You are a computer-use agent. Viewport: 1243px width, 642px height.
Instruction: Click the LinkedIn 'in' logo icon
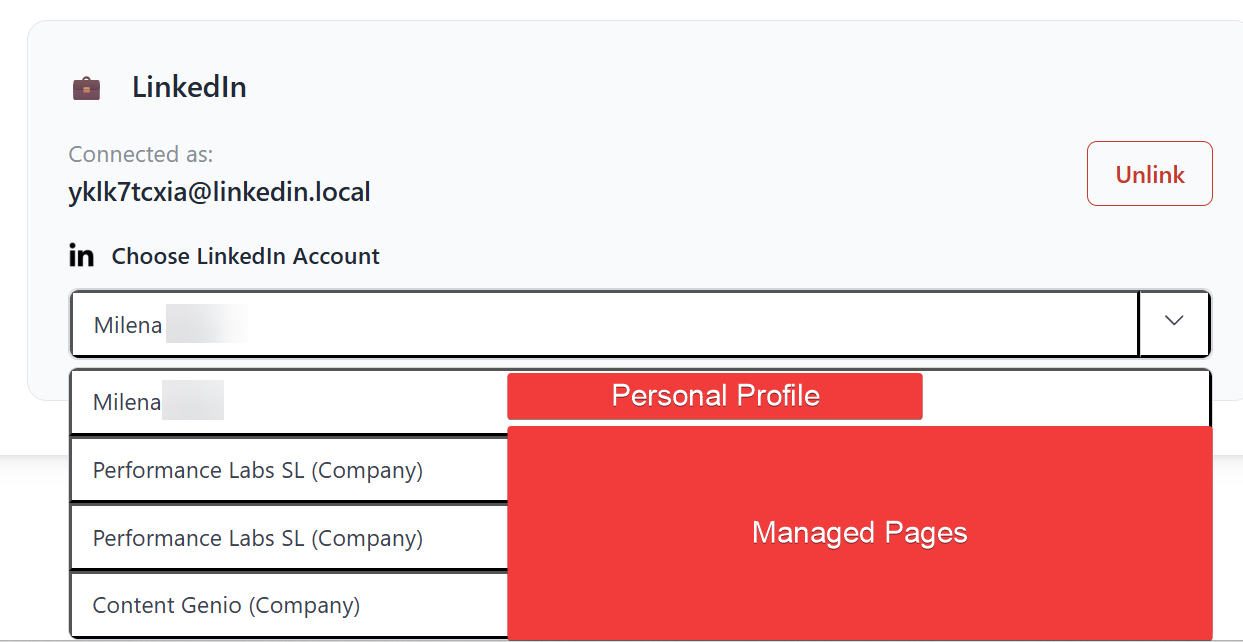[x=81, y=256]
